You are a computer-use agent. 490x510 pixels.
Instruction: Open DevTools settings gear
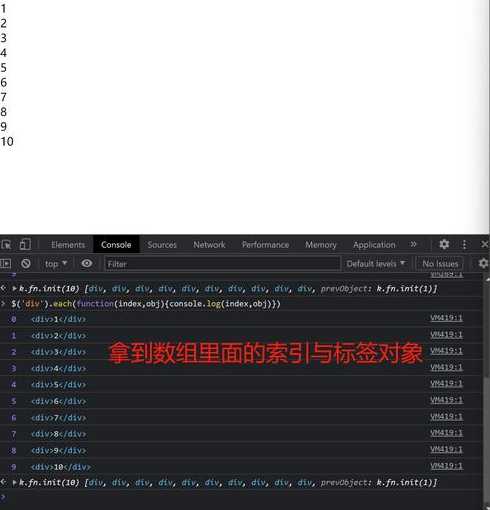pos(444,244)
